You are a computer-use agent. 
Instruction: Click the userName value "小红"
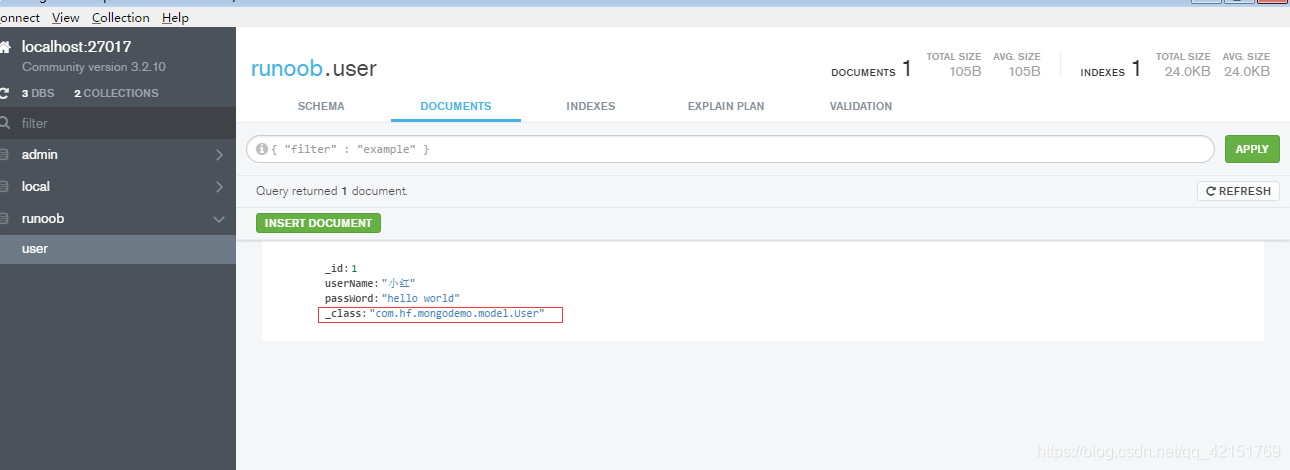coord(398,284)
